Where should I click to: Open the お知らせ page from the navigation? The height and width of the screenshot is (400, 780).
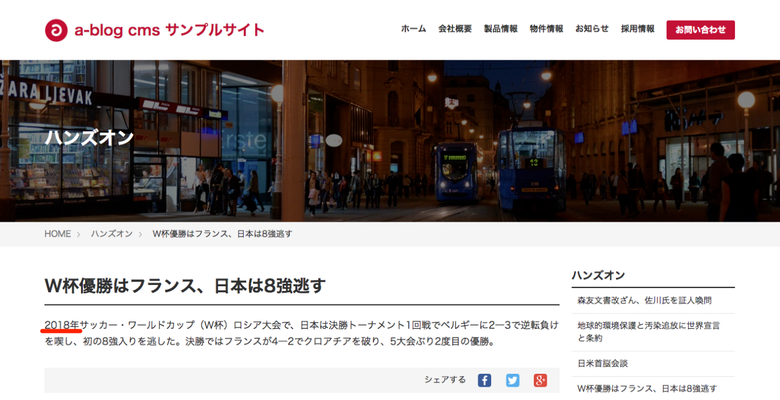592,29
